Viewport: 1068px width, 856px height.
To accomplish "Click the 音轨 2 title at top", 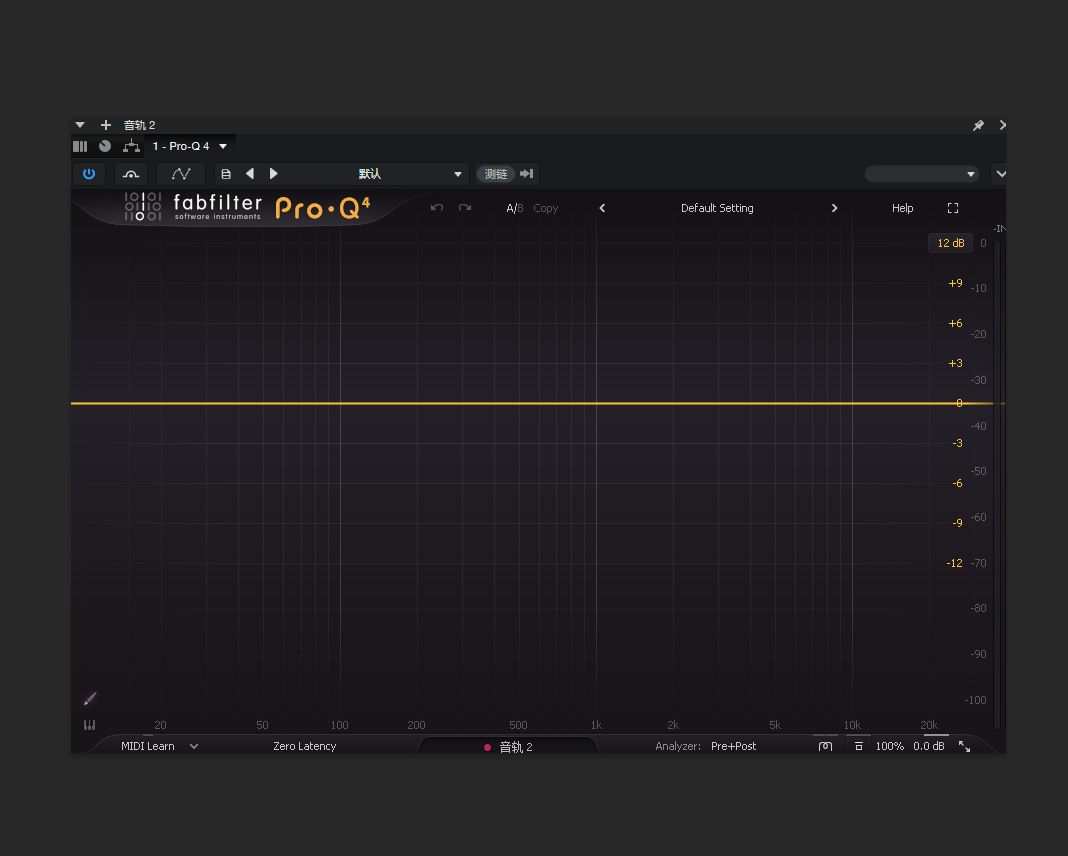I will [x=140, y=125].
